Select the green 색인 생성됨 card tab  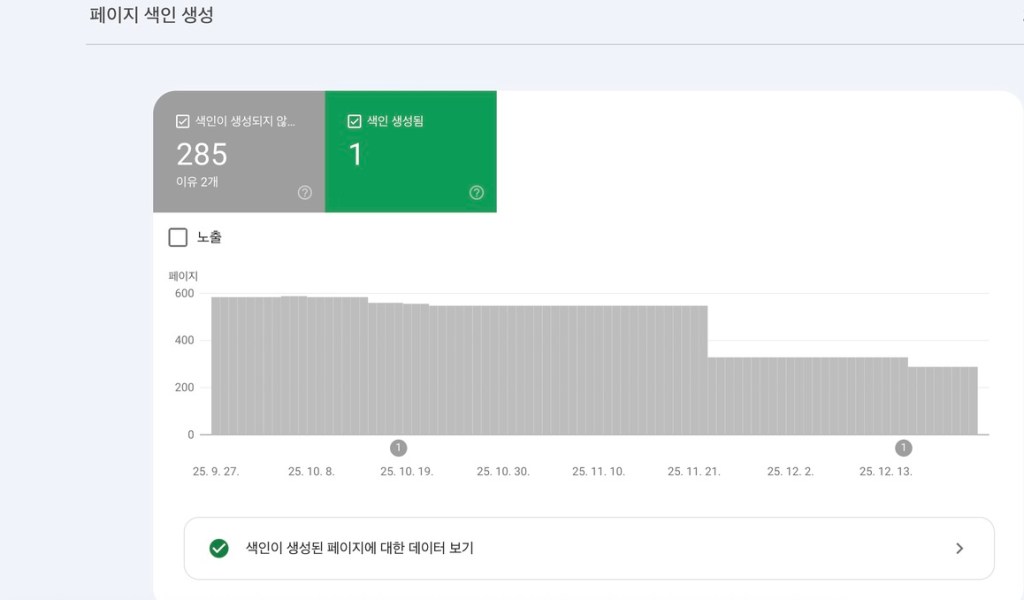tap(410, 150)
